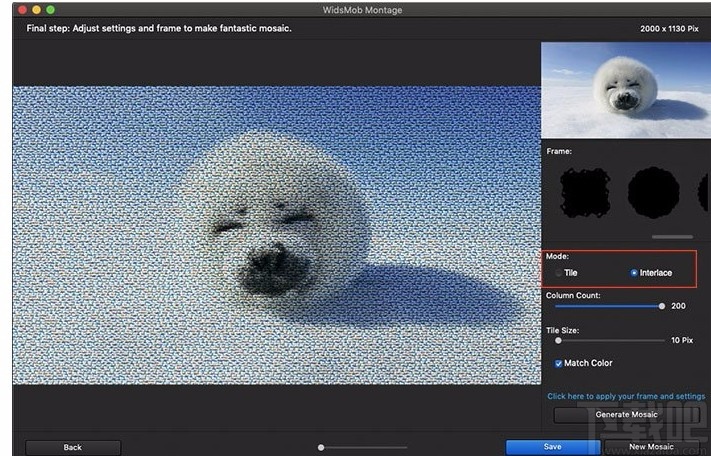Image resolution: width=711 pixels, height=456 pixels.
Task: Click the New Mosaic button
Action: tap(651, 447)
